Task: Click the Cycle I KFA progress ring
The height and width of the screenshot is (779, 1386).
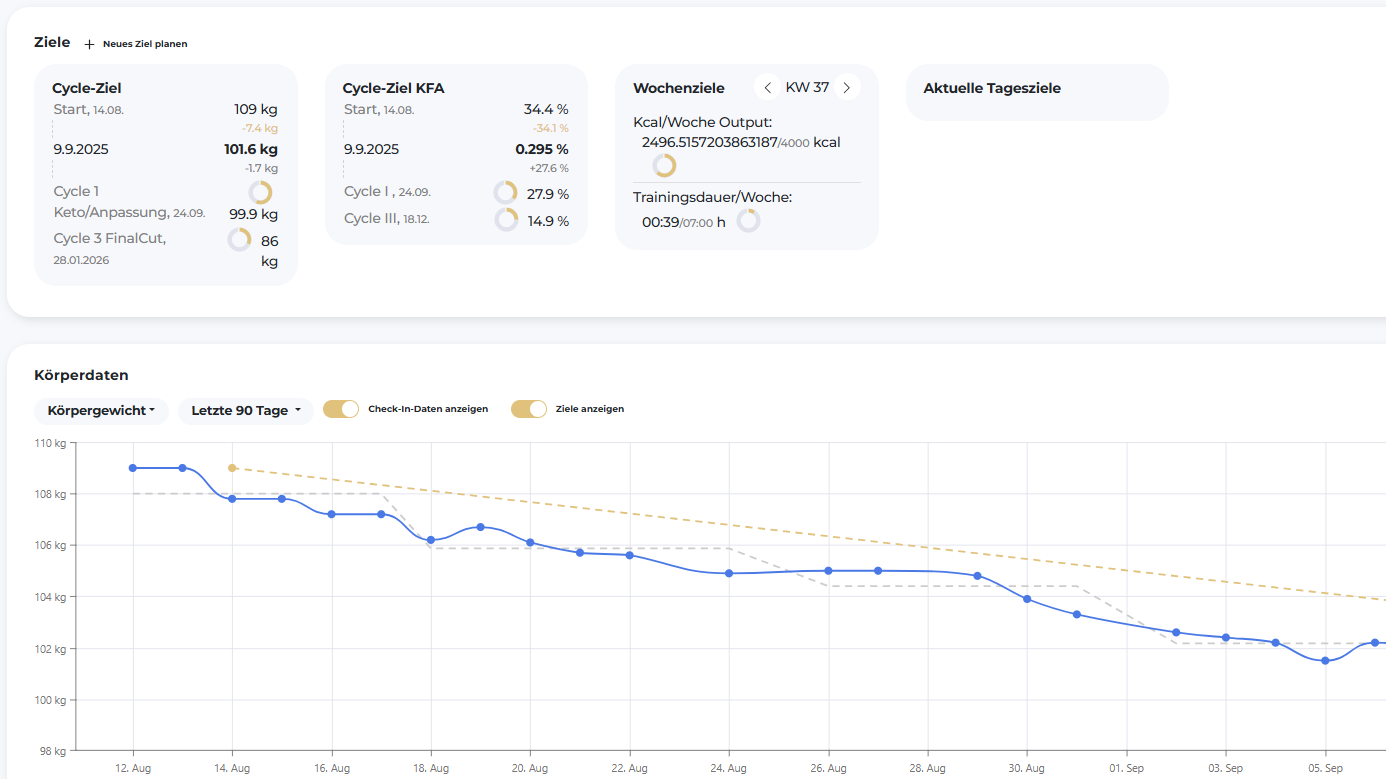Action: point(506,193)
